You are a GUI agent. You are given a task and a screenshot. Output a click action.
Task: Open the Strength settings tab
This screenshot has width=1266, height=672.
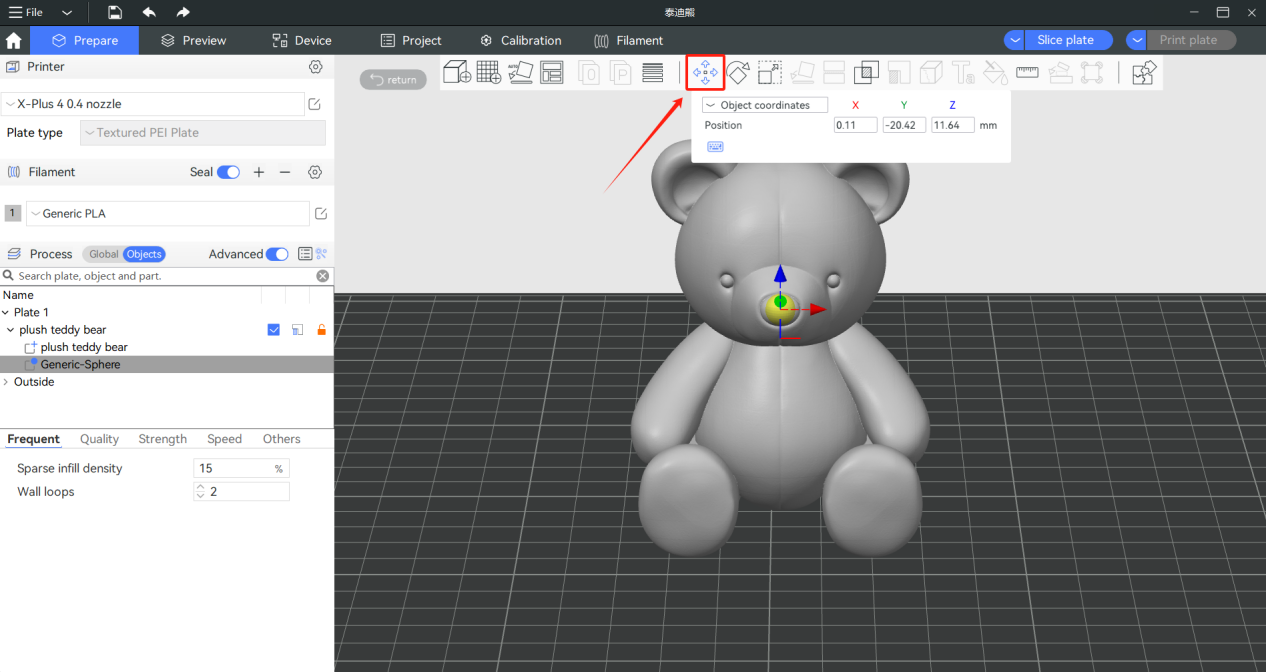pos(163,439)
